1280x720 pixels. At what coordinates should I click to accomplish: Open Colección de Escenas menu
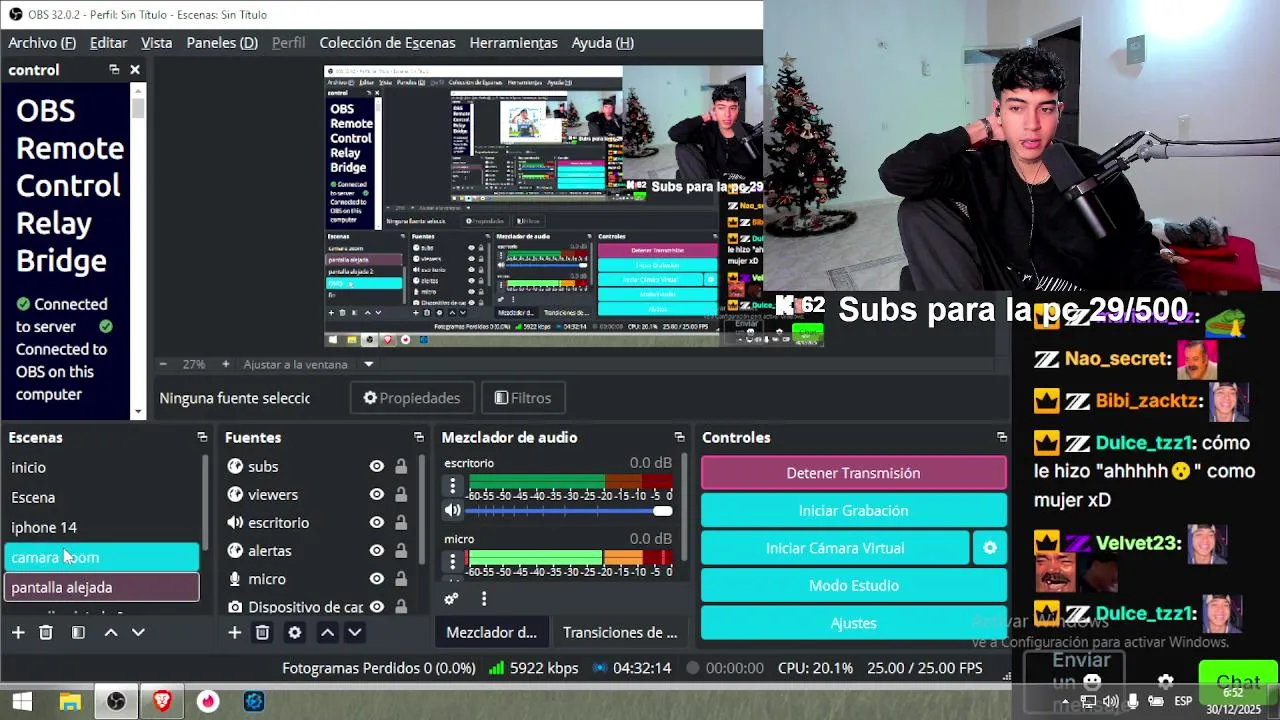[387, 42]
